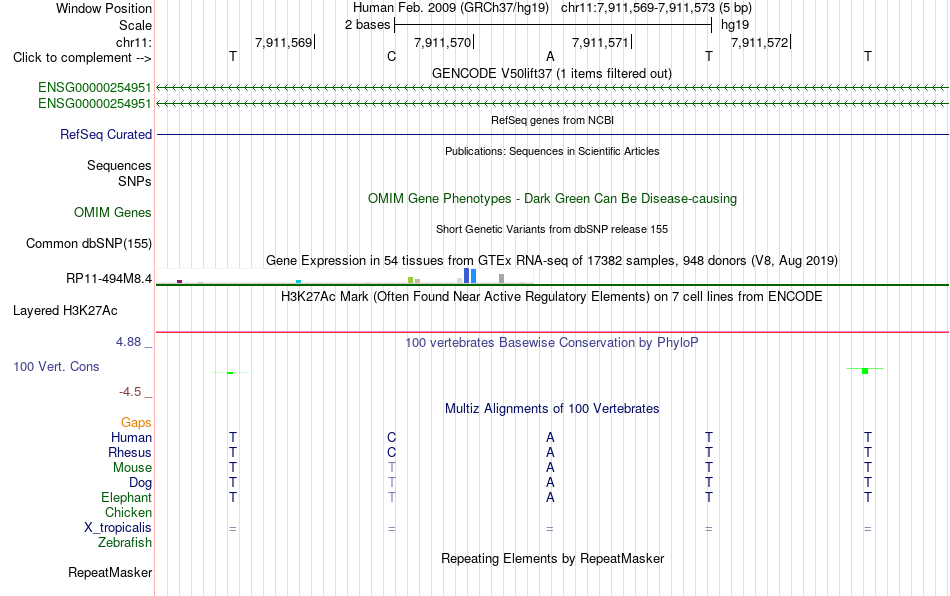Click the 7,911,570 ruler position
950x596 pixels.
[442, 42]
